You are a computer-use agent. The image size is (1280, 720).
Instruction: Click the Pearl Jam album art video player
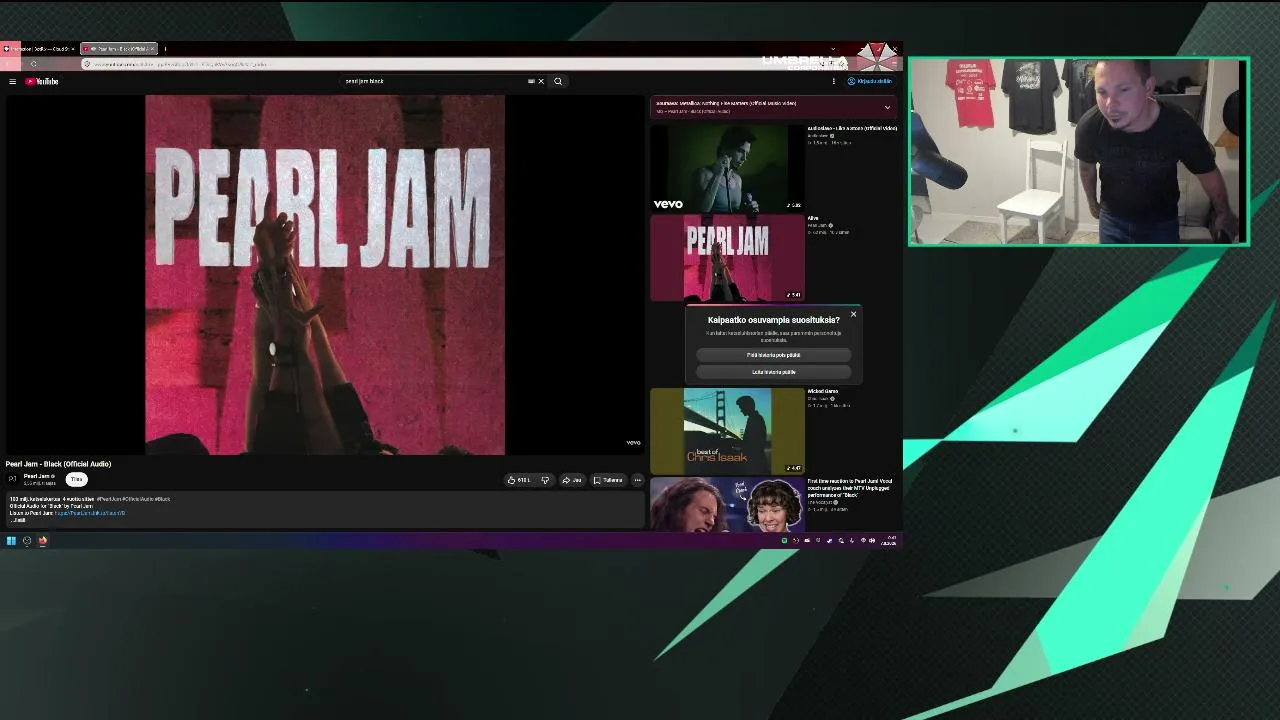pyautogui.click(x=325, y=275)
